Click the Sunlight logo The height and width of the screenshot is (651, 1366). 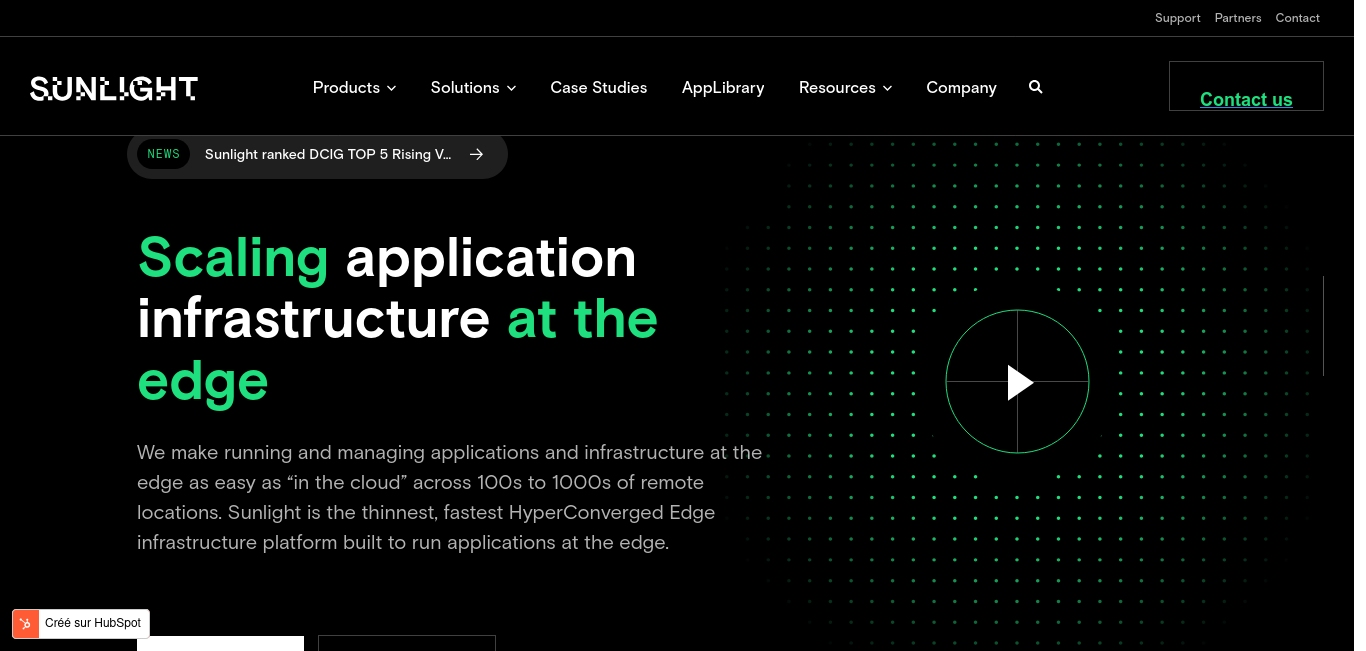114,88
